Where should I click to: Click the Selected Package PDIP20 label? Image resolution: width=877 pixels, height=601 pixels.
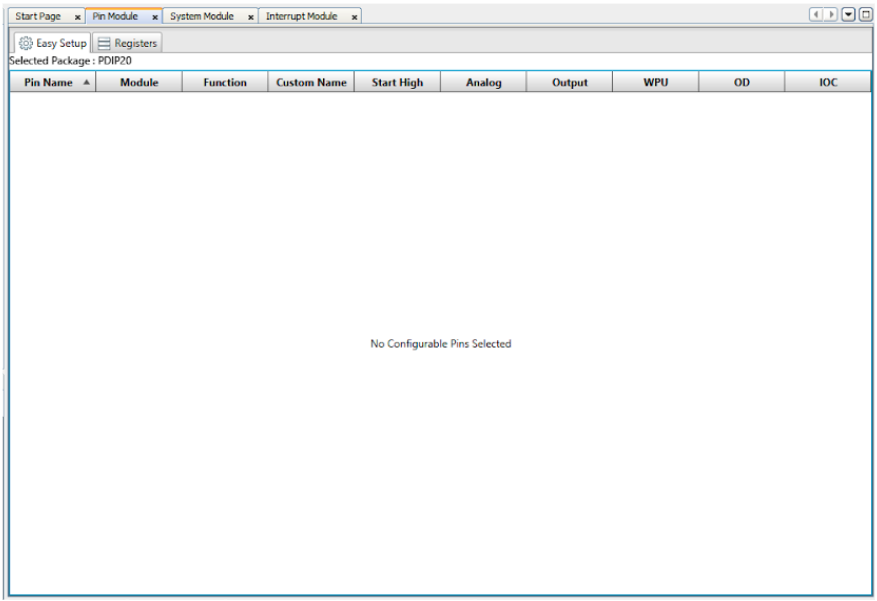[x=70, y=60]
